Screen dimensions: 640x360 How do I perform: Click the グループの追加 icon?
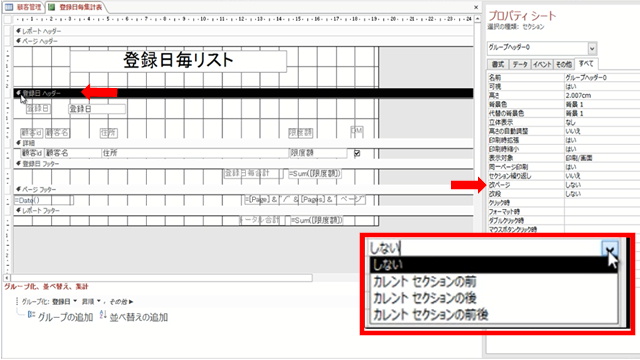point(31,315)
